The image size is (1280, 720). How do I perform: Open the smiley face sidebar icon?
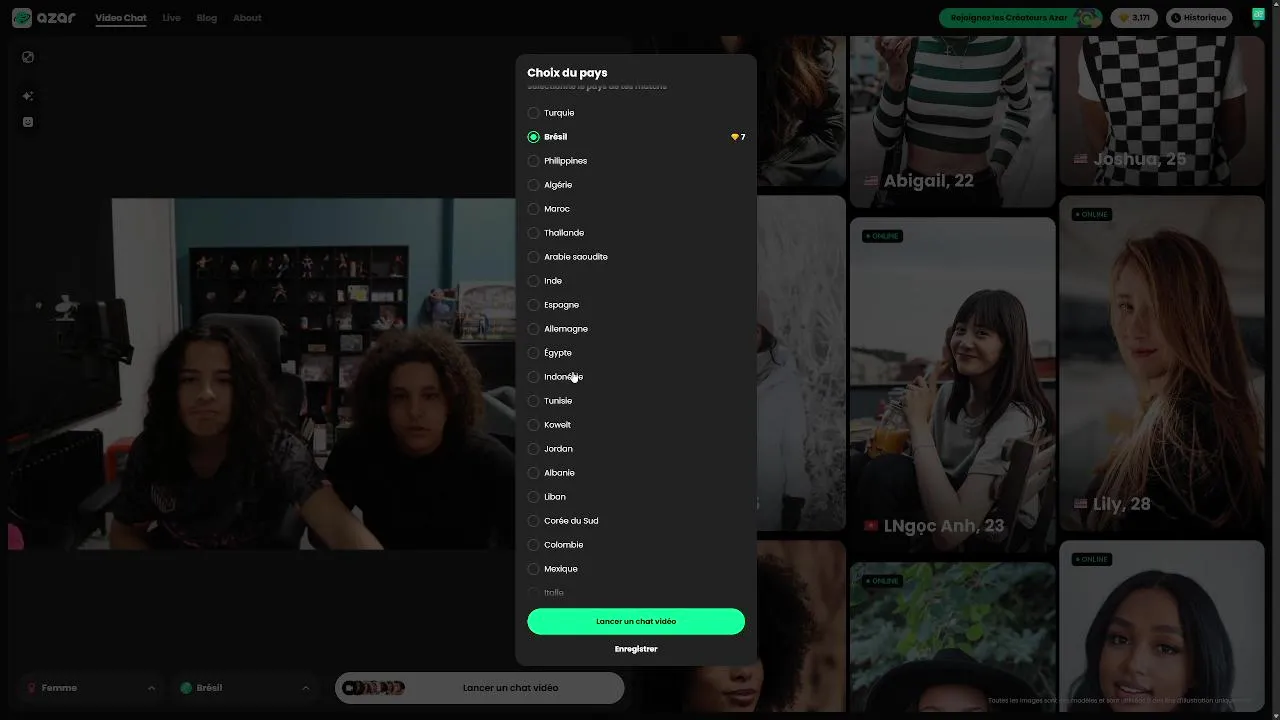(x=28, y=122)
